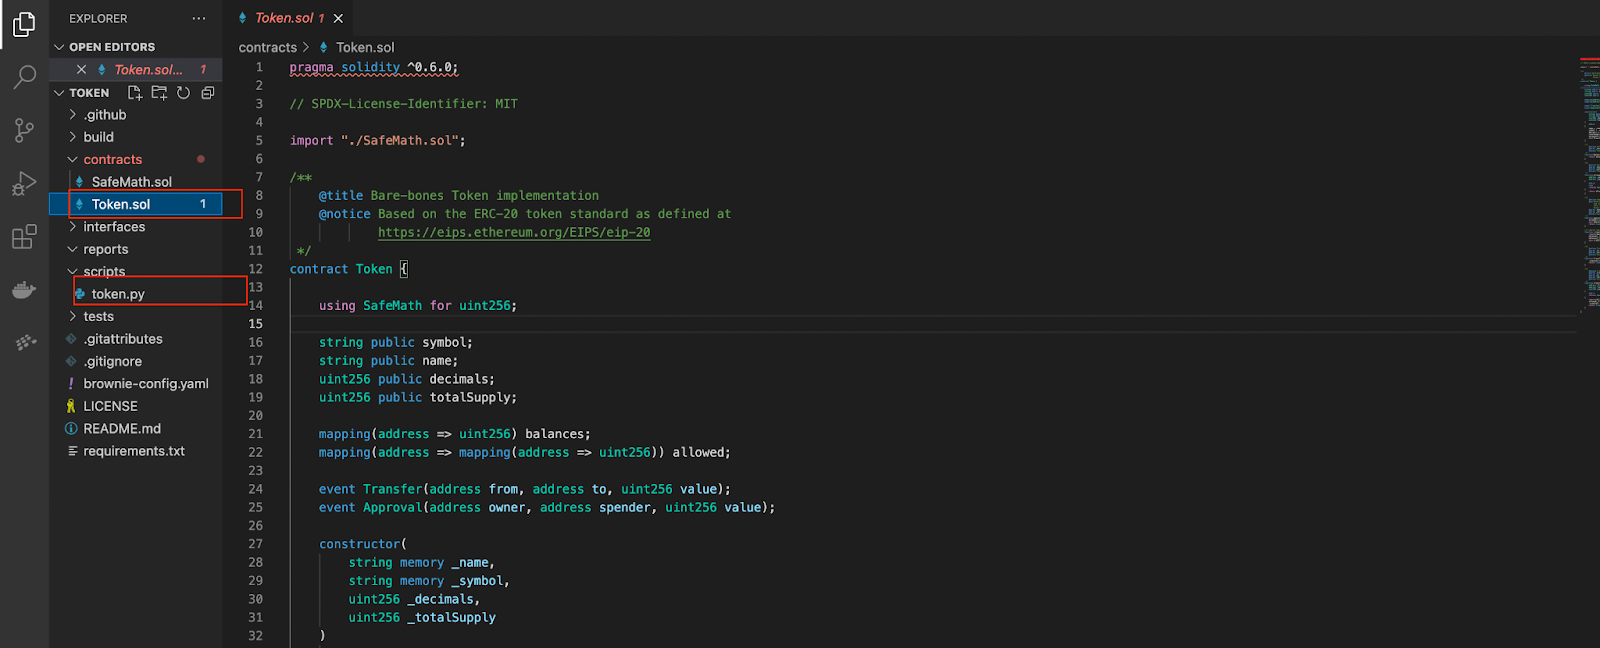Open the Docker view icon
The width and height of the screenshot is (1600, 648).
click(x=24, y=290)
